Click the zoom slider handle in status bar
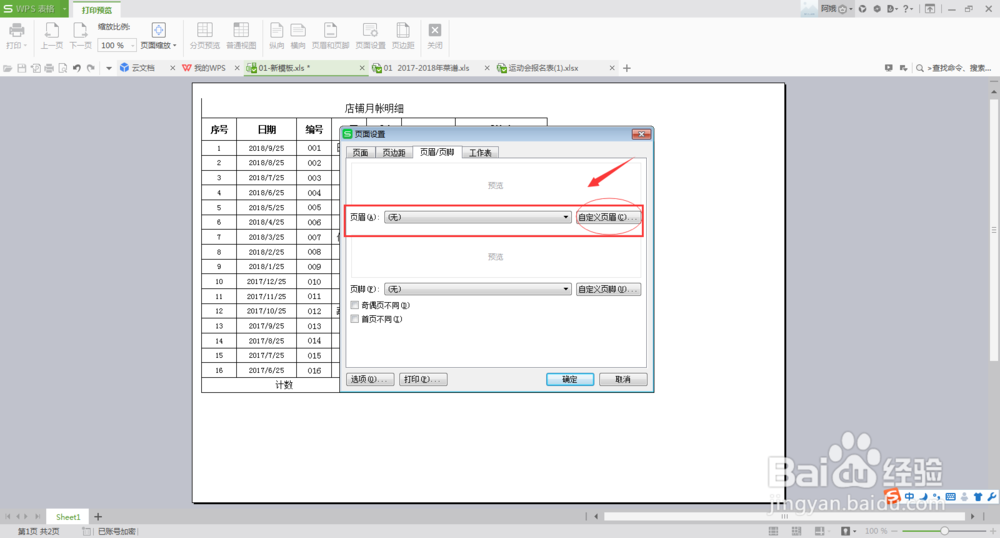Image resolution: width=1000 pixels, height=538 pixels. coord(945,531)
